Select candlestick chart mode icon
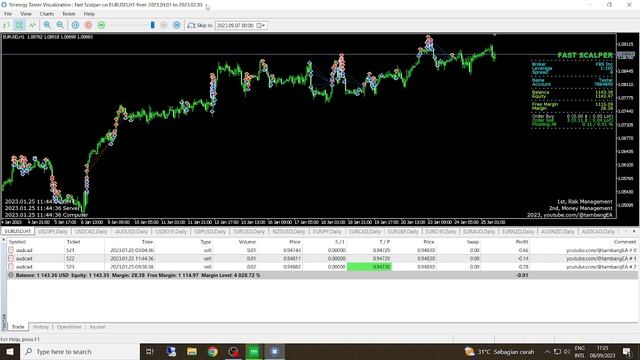 pos(20,25)
